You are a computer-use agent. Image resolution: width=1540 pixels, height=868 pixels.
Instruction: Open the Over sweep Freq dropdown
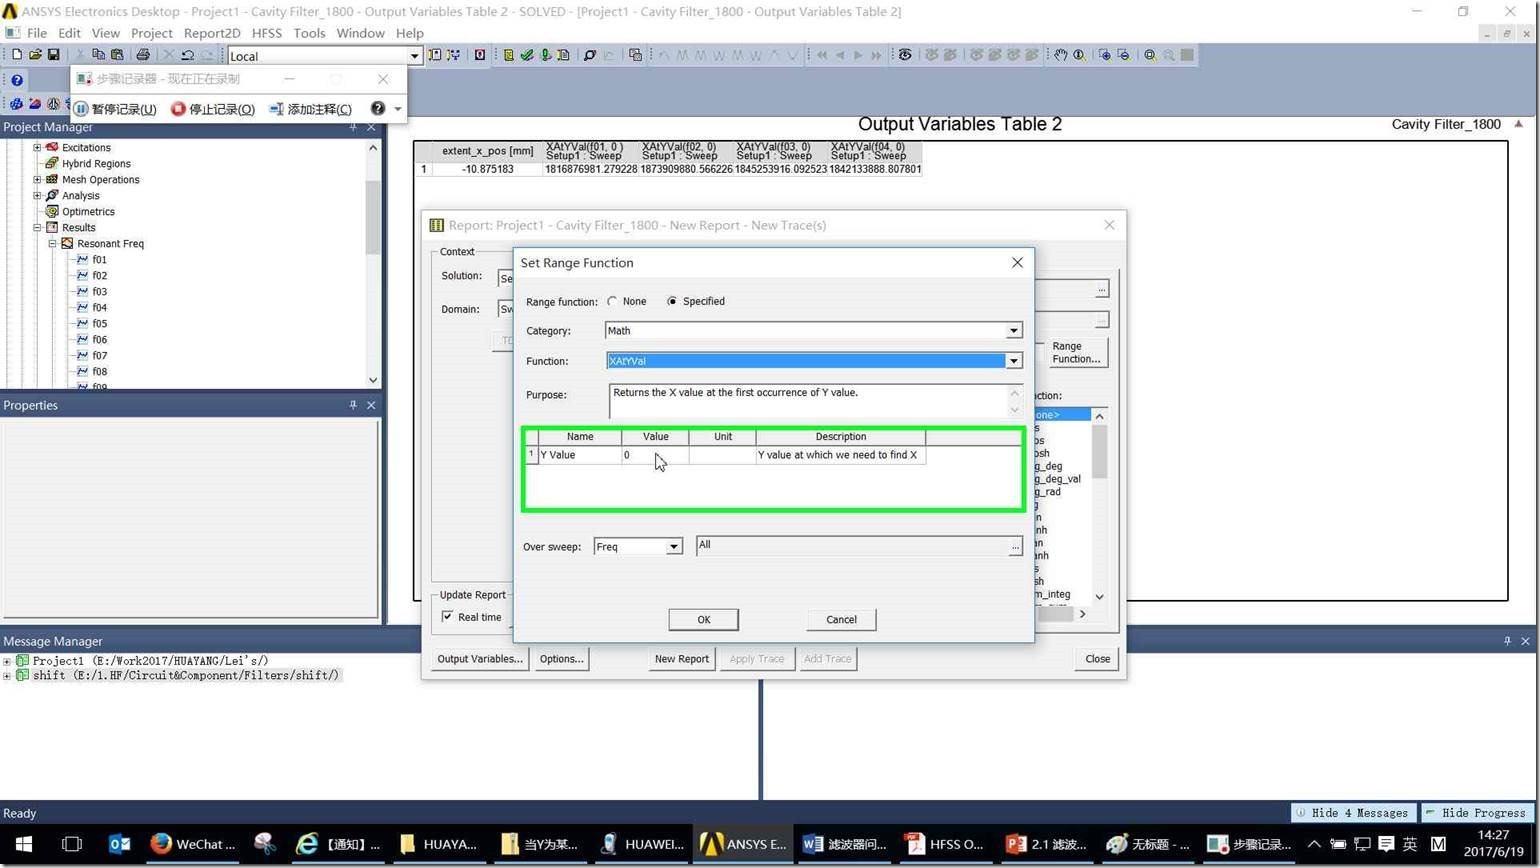pyautogui.click(x=673, y=547)
